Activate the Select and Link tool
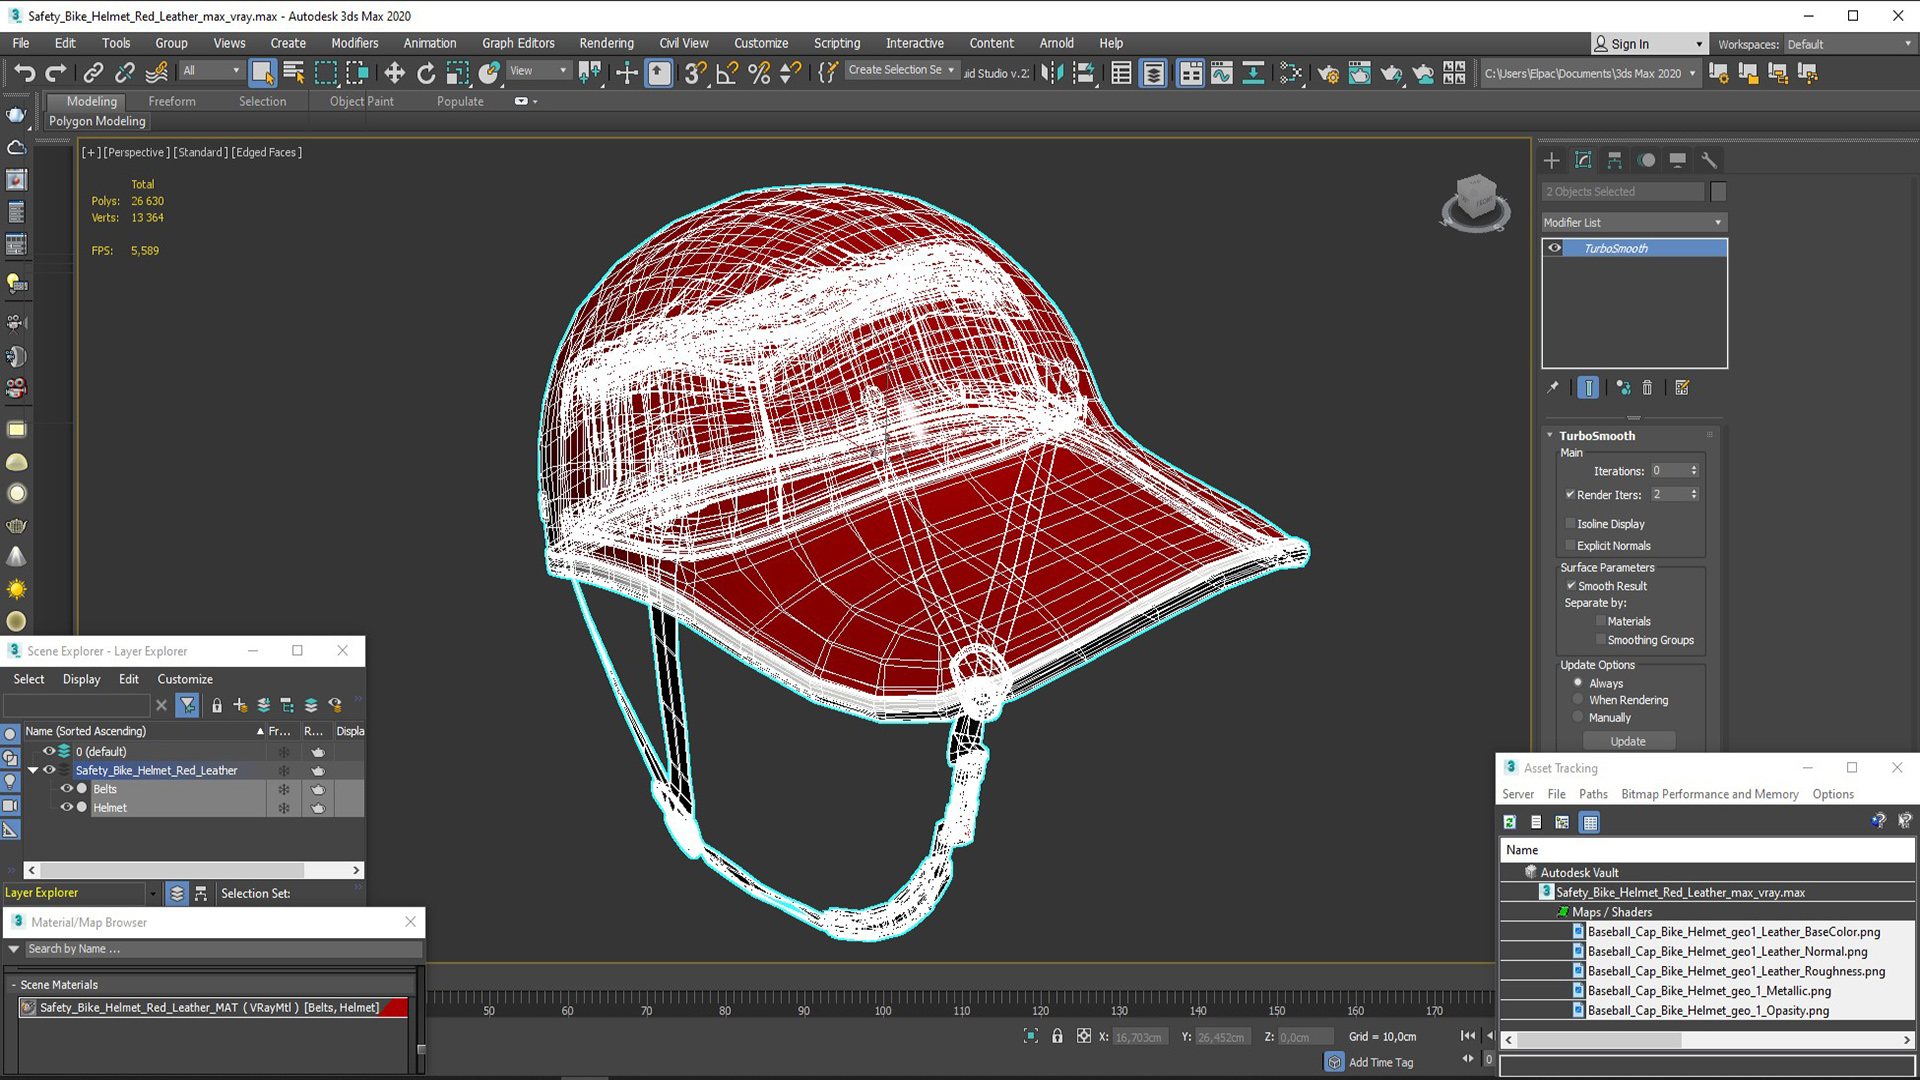The image size is (1920, 1080). pyautogui.click(x=93, y=72)
